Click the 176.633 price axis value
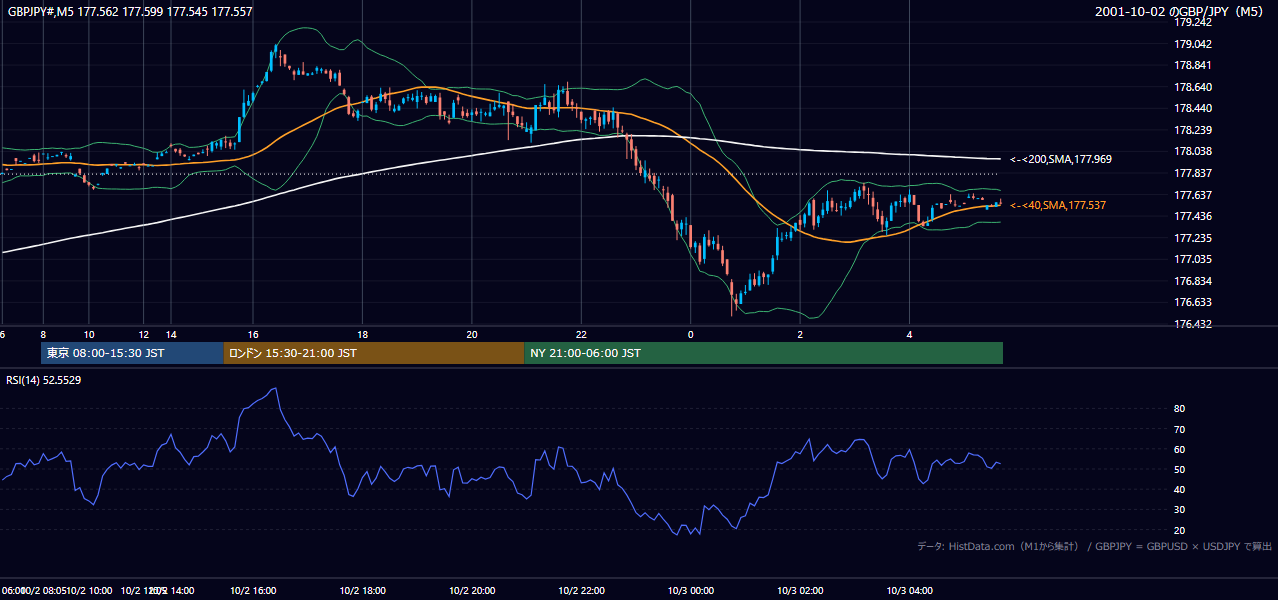1278x600 pixels. [x=1194, y=302]
